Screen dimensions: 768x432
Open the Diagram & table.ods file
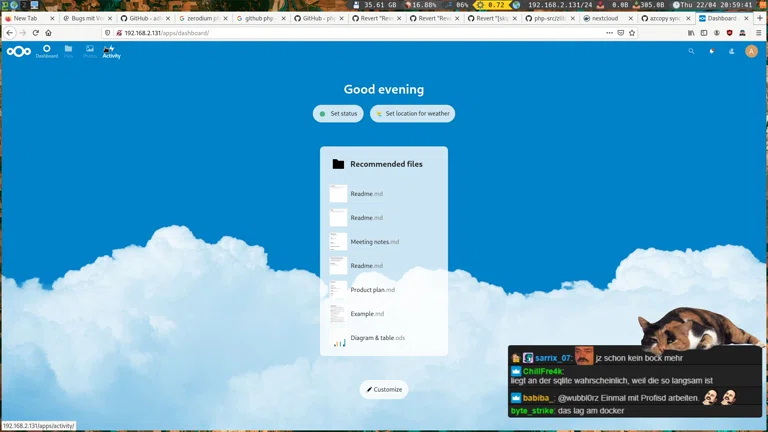click(377, 338)
